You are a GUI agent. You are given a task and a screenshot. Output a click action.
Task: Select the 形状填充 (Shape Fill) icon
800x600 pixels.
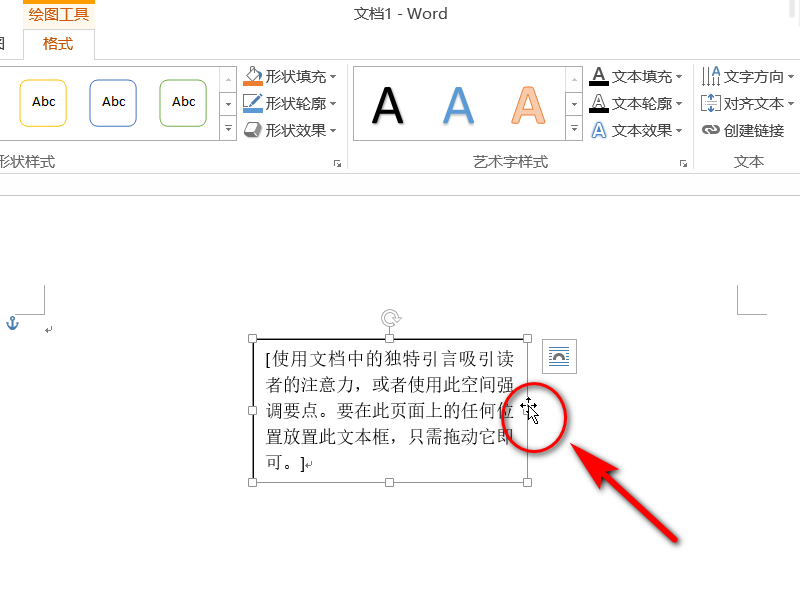coord(253,76)
